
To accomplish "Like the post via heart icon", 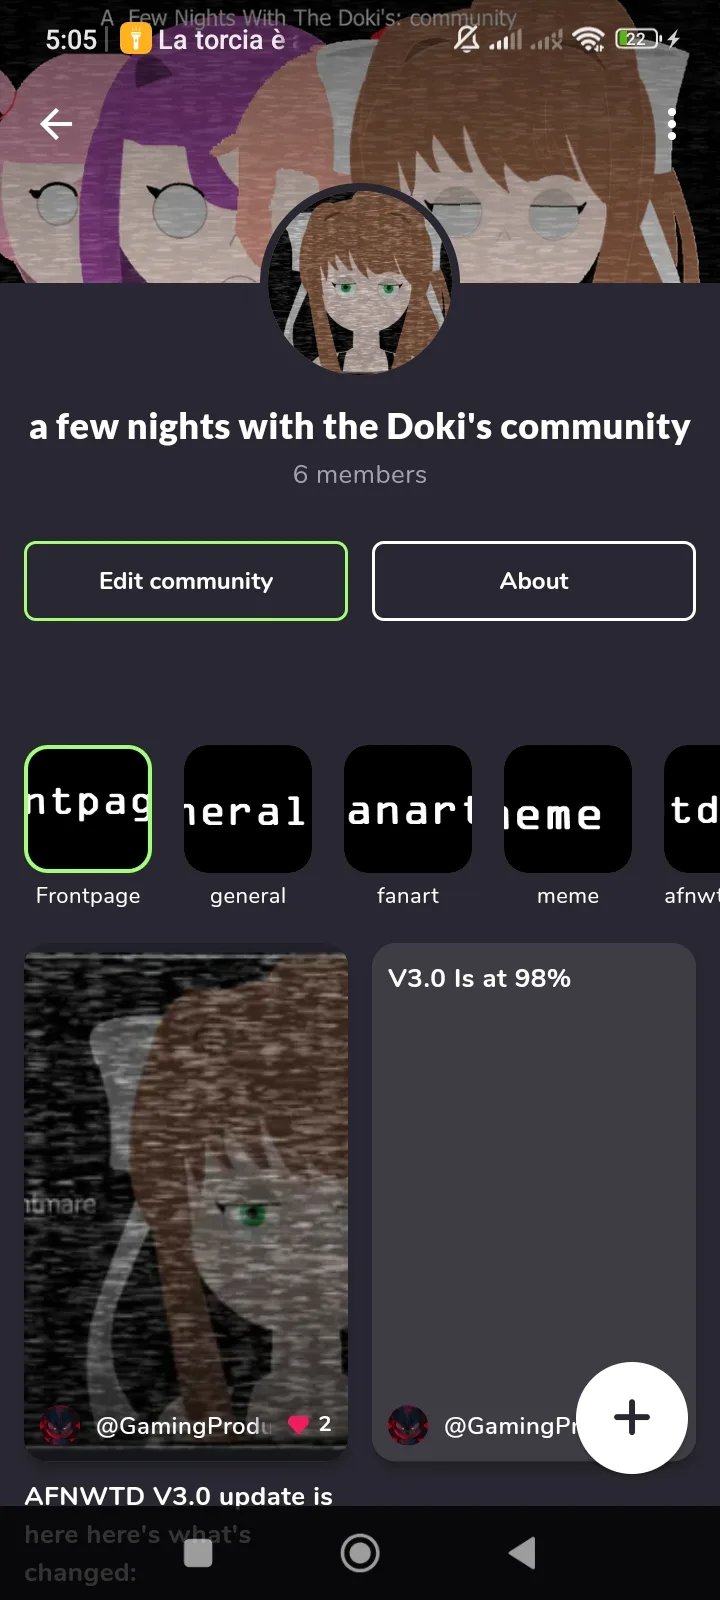I will (298, 1424).
